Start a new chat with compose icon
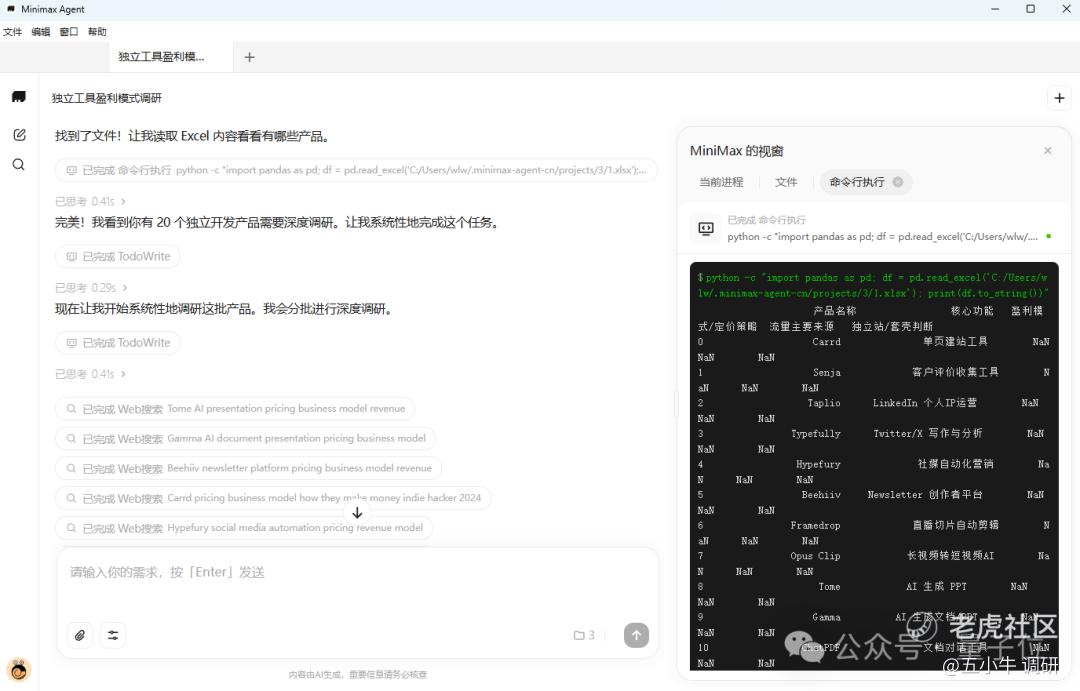The width and height of the screenshot is (1080, 691). 19,134
